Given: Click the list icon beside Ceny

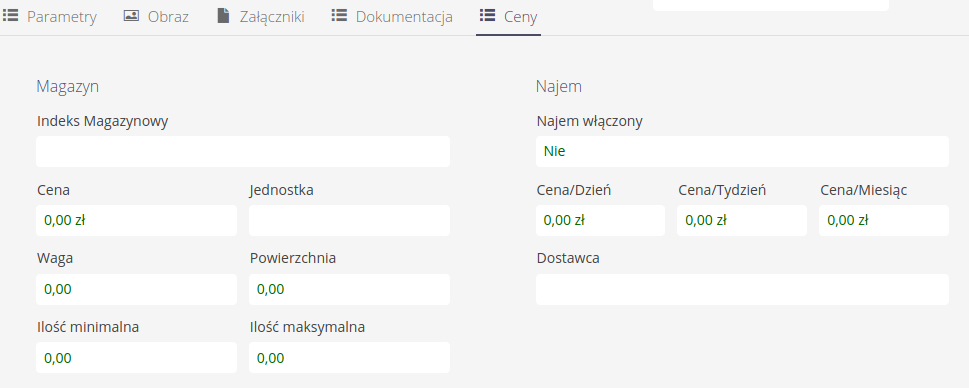Looking at the screenshot, I should tap(487, 15).
